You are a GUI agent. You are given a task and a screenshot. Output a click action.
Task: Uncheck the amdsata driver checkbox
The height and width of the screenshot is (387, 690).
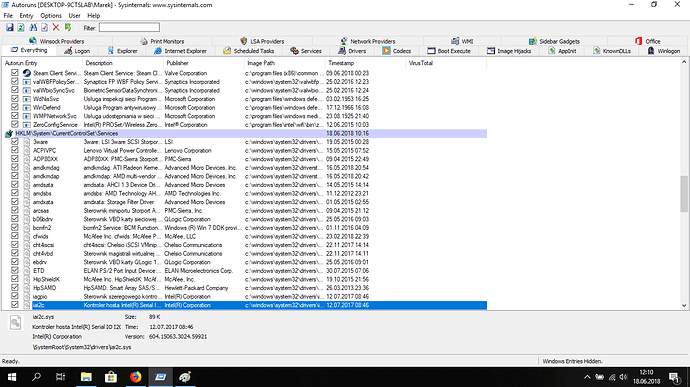(15, 185)
